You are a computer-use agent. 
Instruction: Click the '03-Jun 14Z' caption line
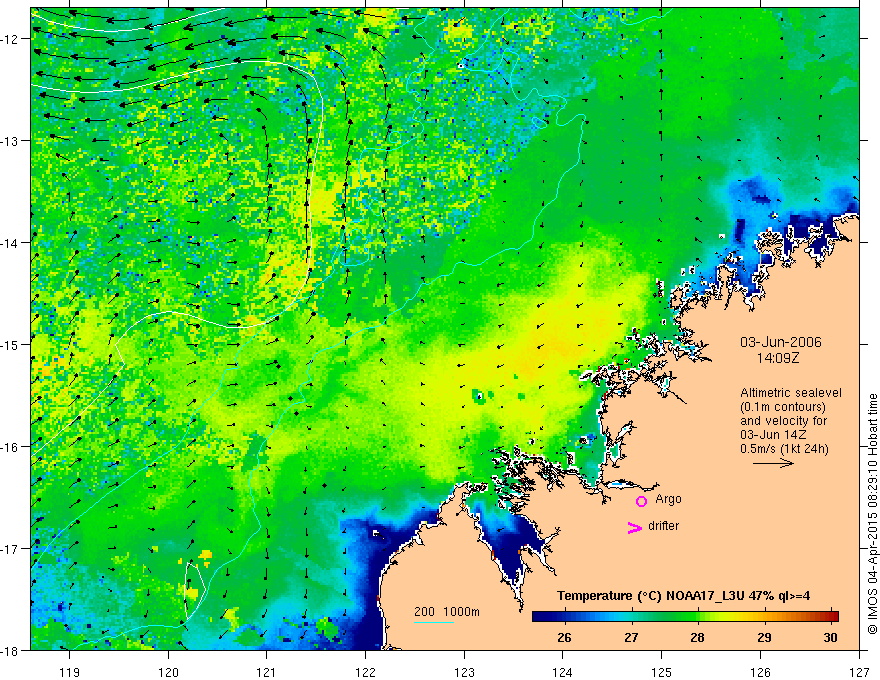click(776, 435)
